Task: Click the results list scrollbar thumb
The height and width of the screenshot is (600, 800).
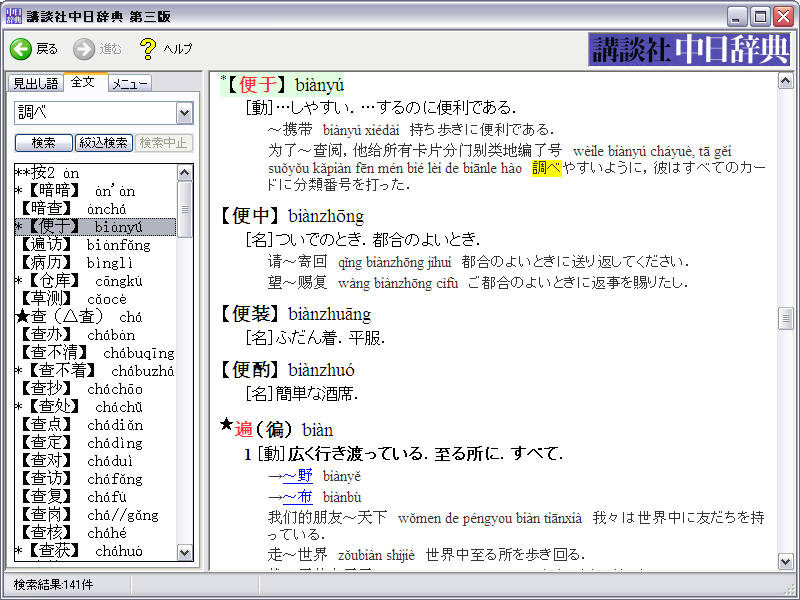Action: pyautogui.click(x=185, y=209)
